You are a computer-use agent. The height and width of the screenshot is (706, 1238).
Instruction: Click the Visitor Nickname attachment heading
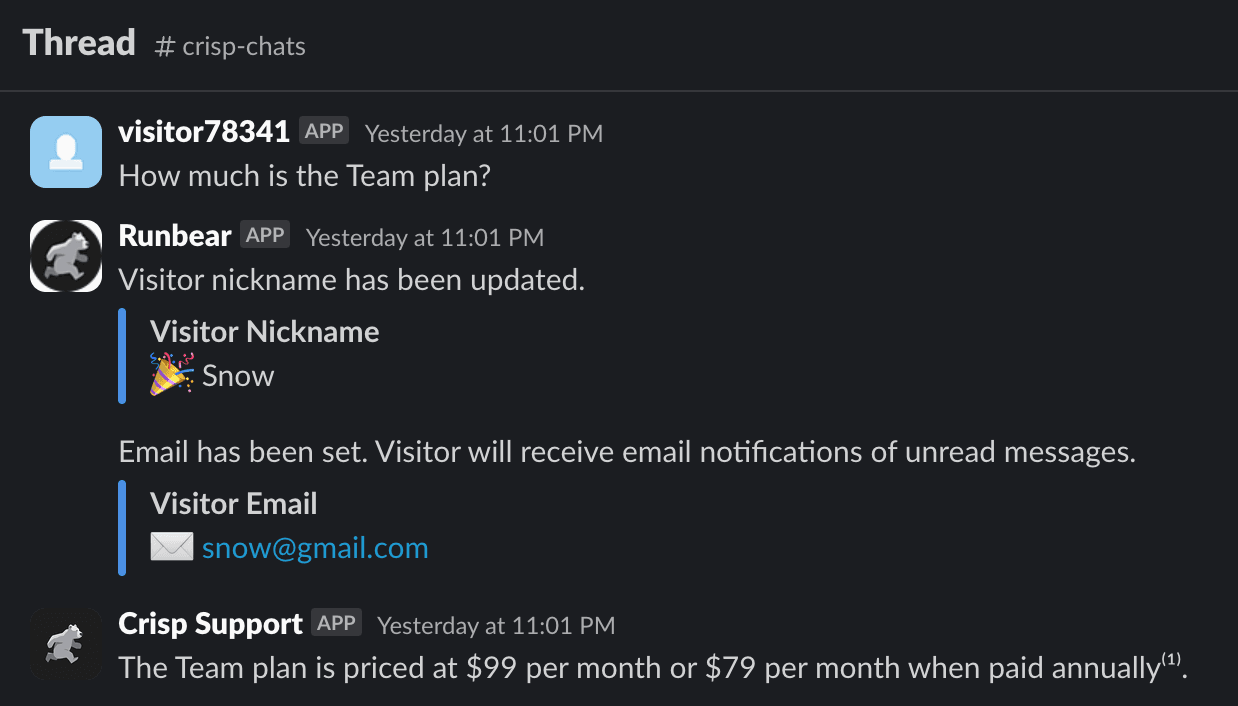point(265,332)
